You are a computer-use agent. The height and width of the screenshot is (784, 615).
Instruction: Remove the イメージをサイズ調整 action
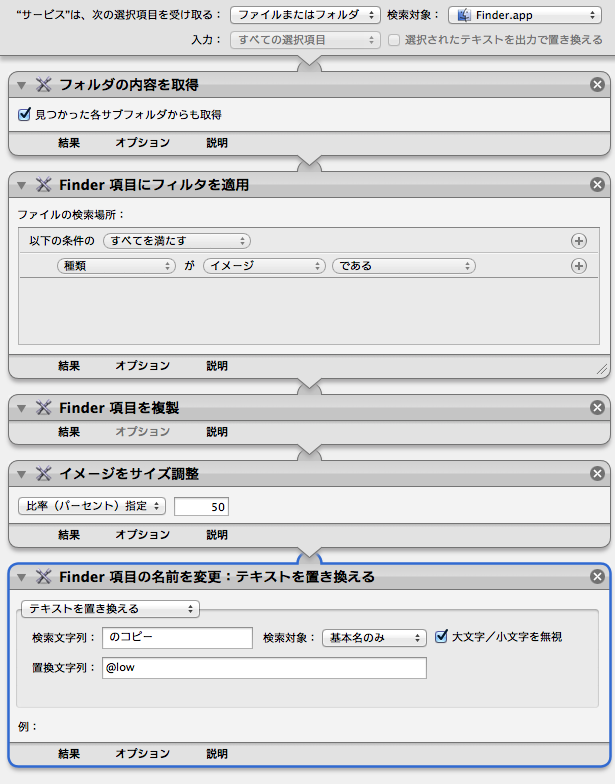click(597, 474)
